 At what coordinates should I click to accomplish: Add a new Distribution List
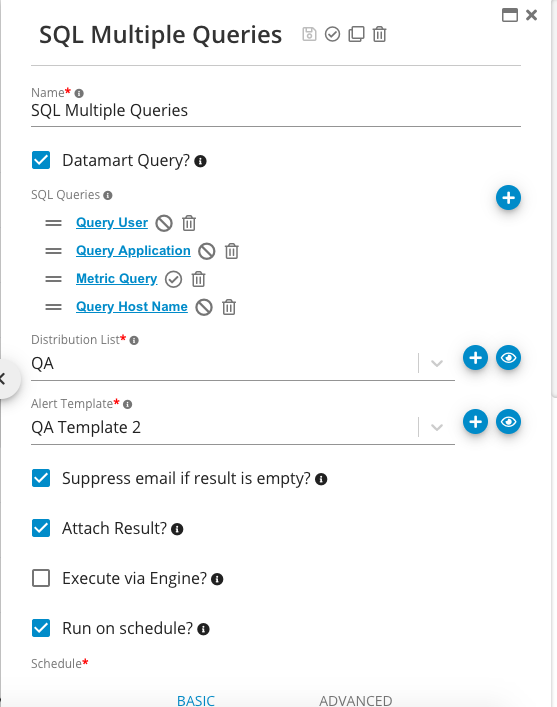tap(475, 358)
